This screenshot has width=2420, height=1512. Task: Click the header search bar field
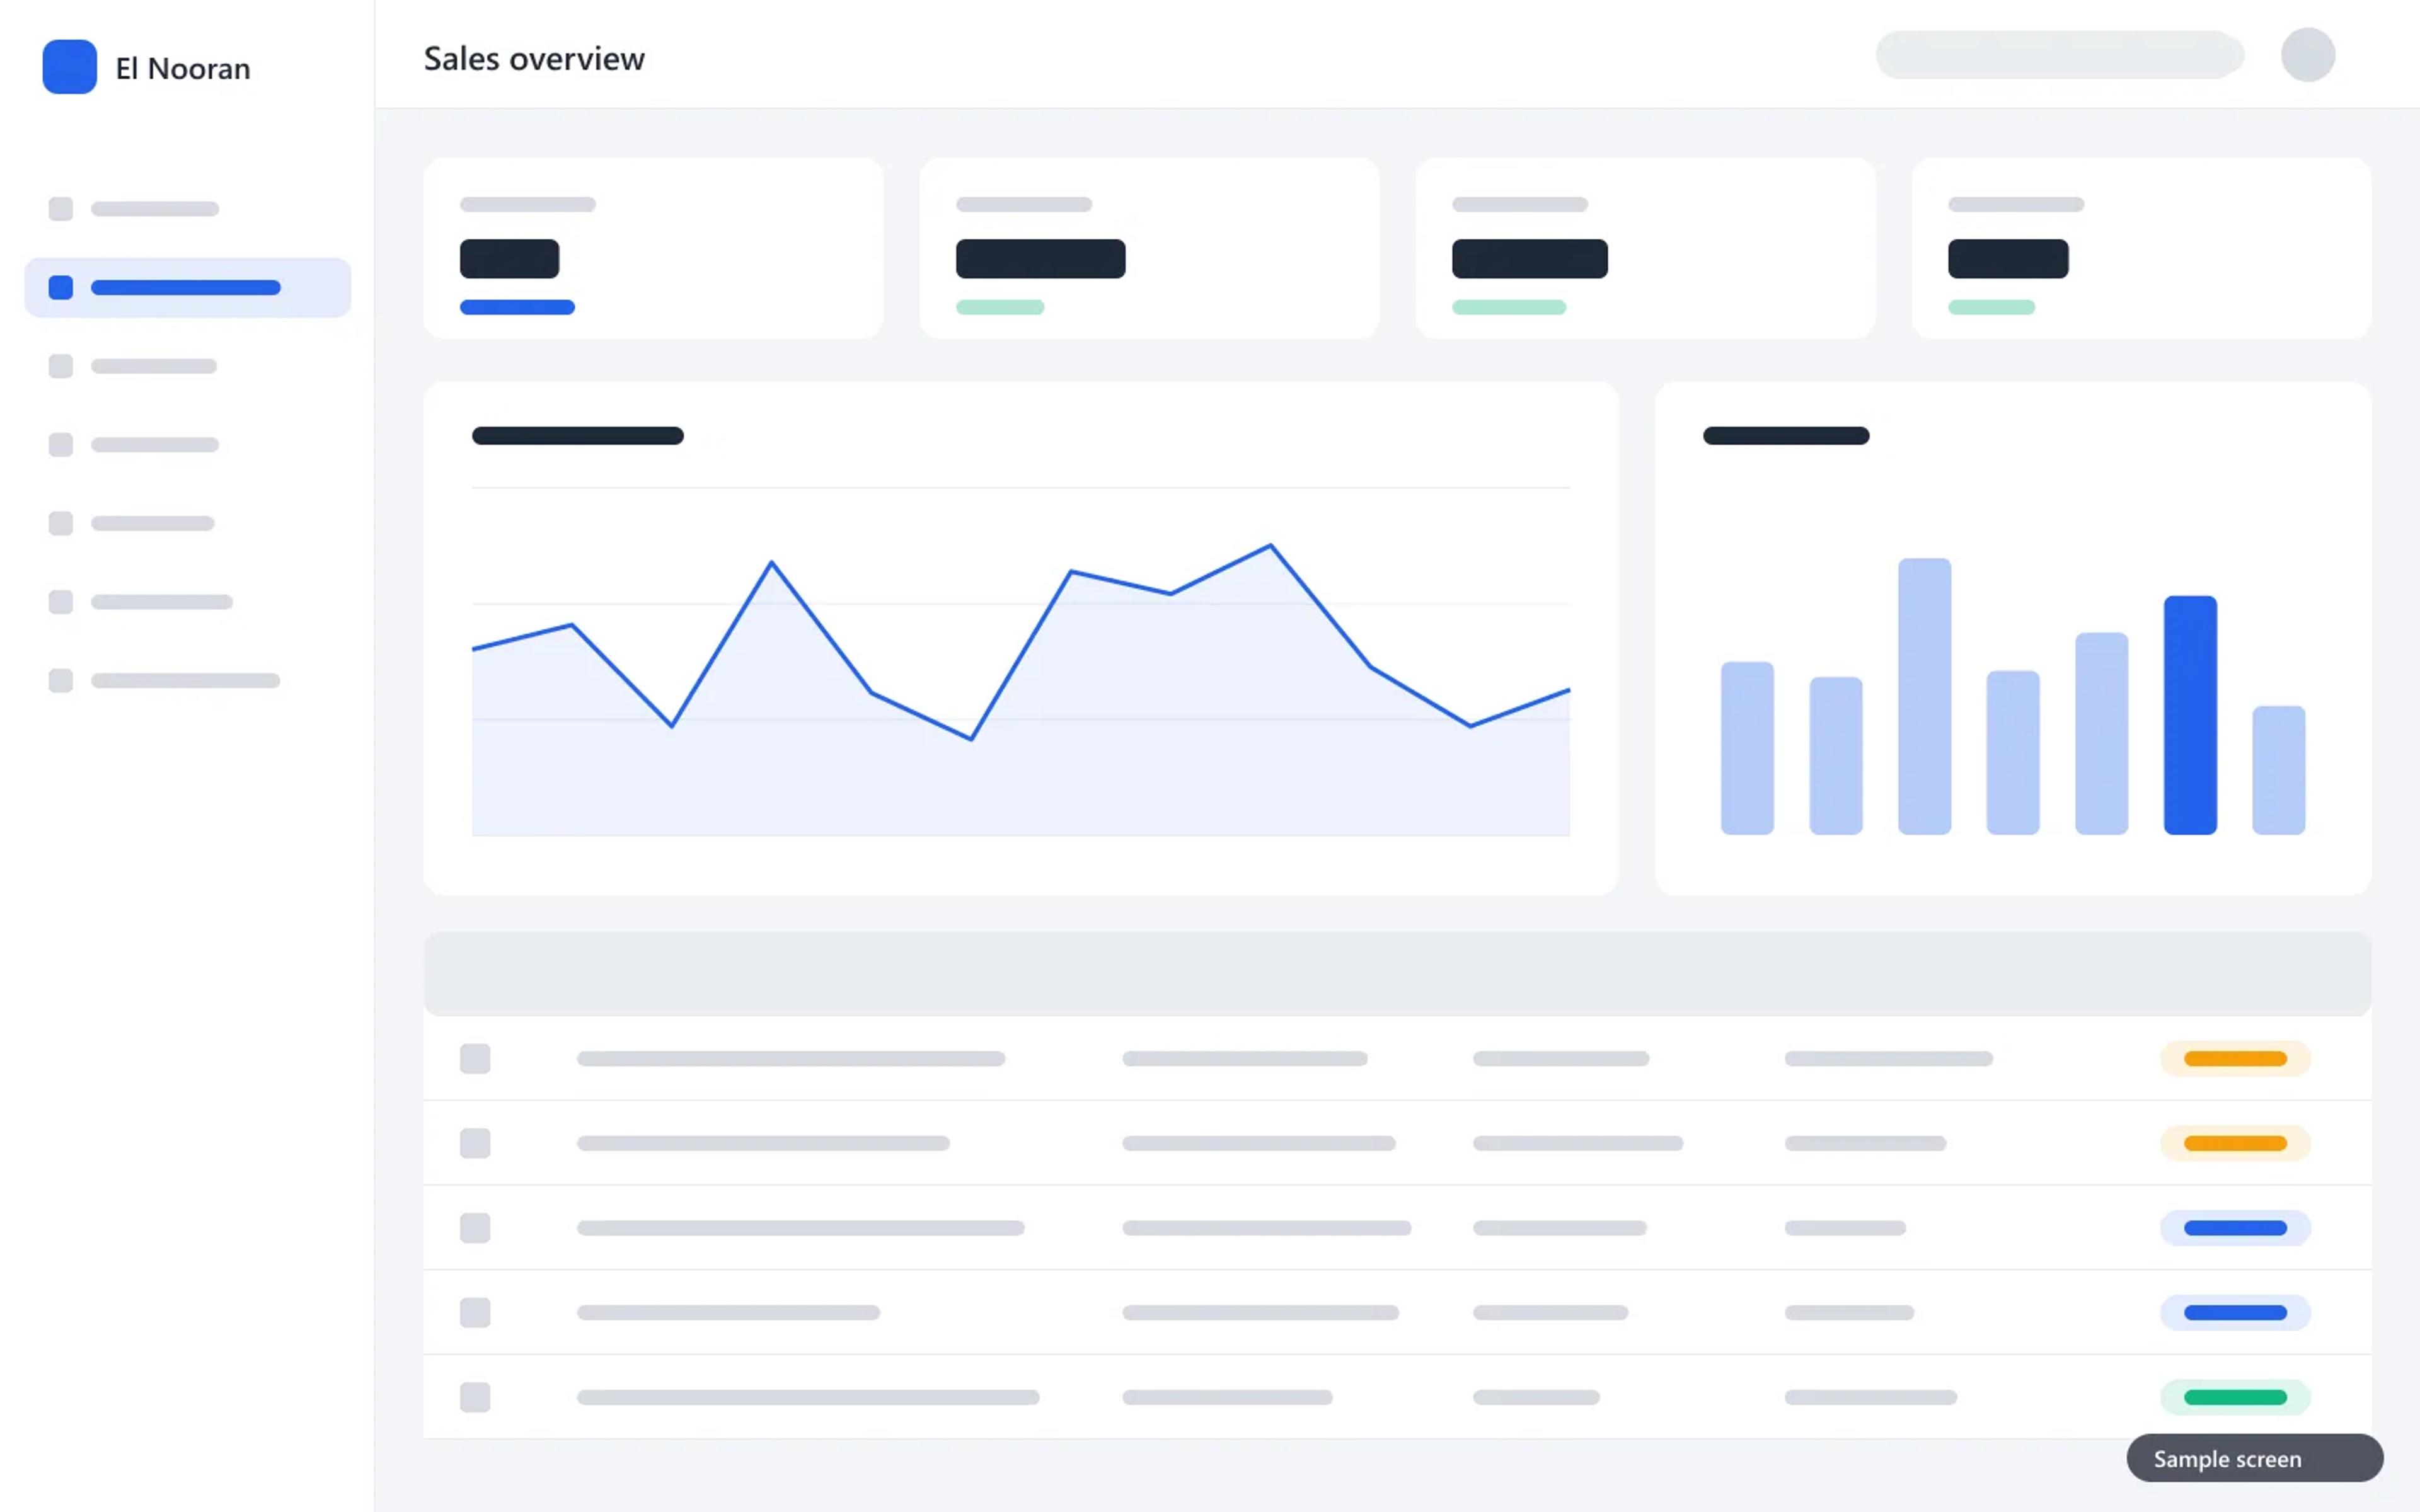(2059, 55)
